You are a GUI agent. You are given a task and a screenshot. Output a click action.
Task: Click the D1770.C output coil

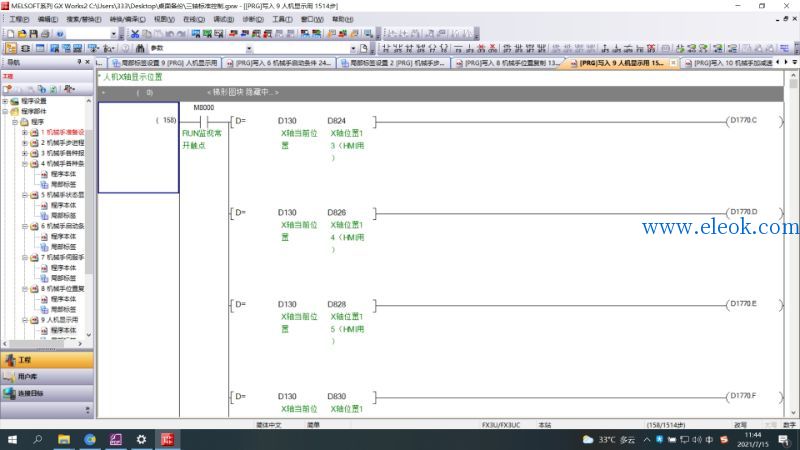pos(754,121)
